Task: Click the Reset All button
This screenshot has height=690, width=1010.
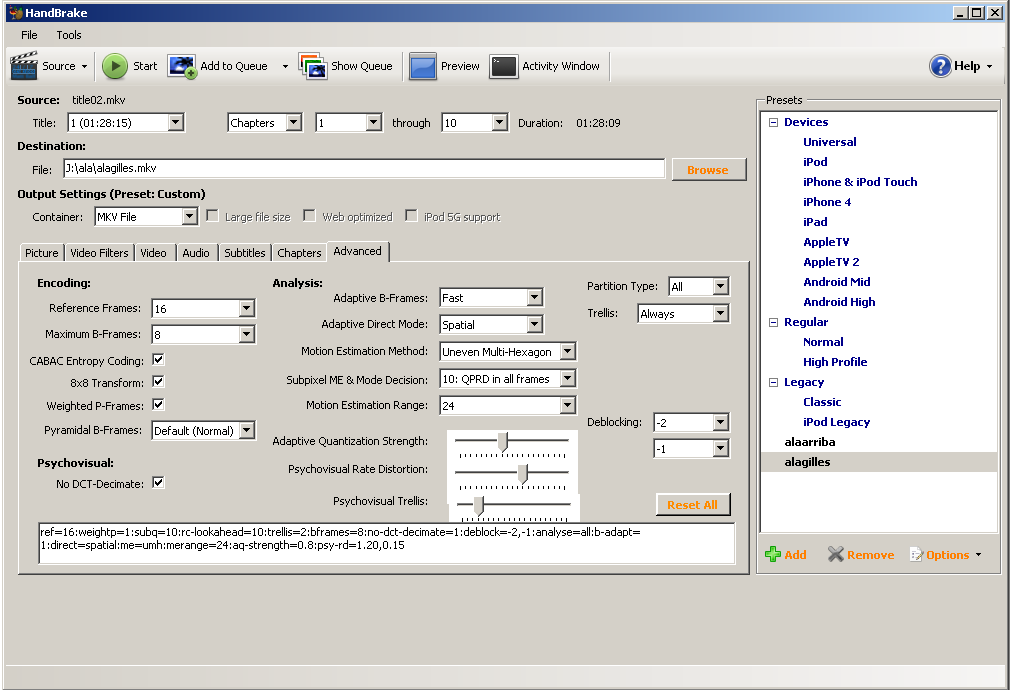Action: click(x=693, y=504)
